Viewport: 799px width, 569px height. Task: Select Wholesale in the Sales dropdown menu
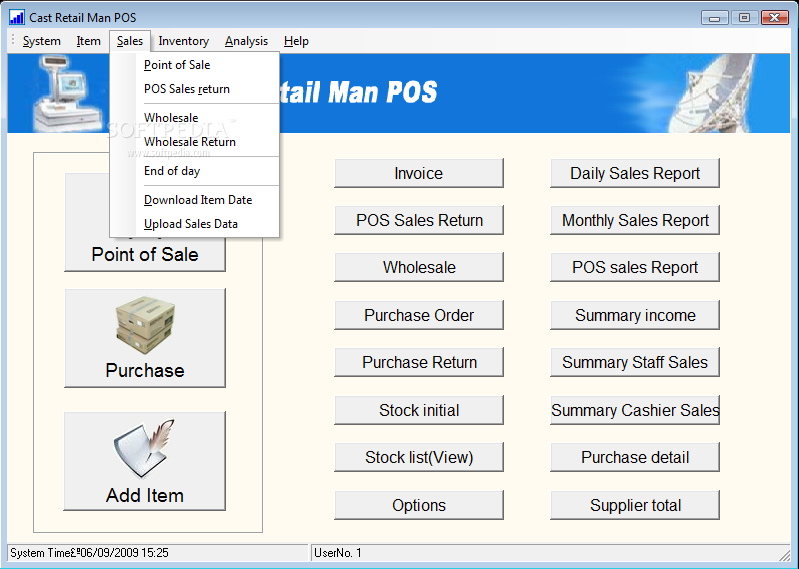click(x=195, y=118)
